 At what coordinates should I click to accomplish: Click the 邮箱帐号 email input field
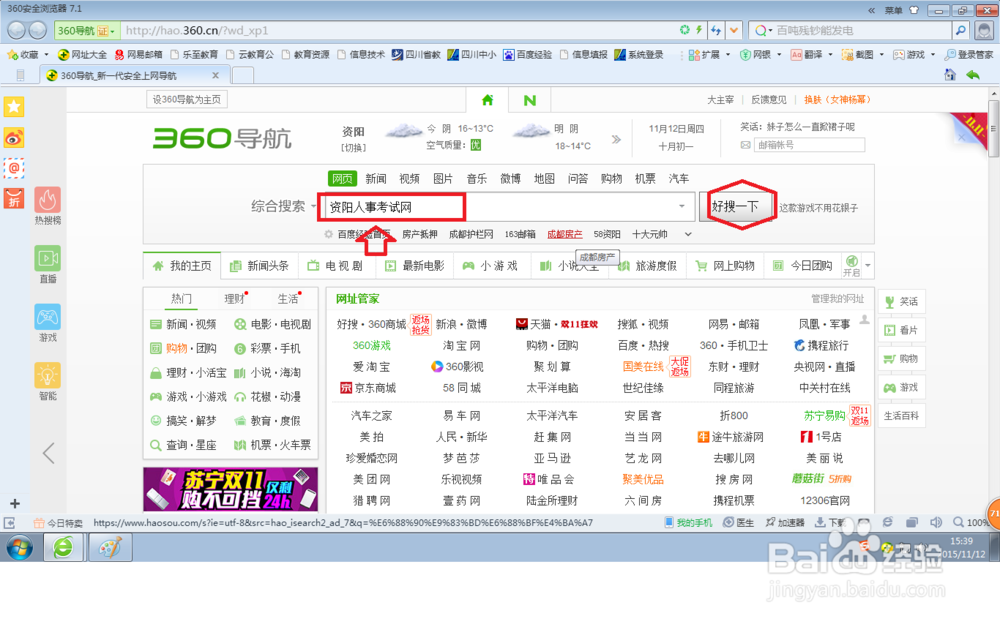[x=809, y=145]
